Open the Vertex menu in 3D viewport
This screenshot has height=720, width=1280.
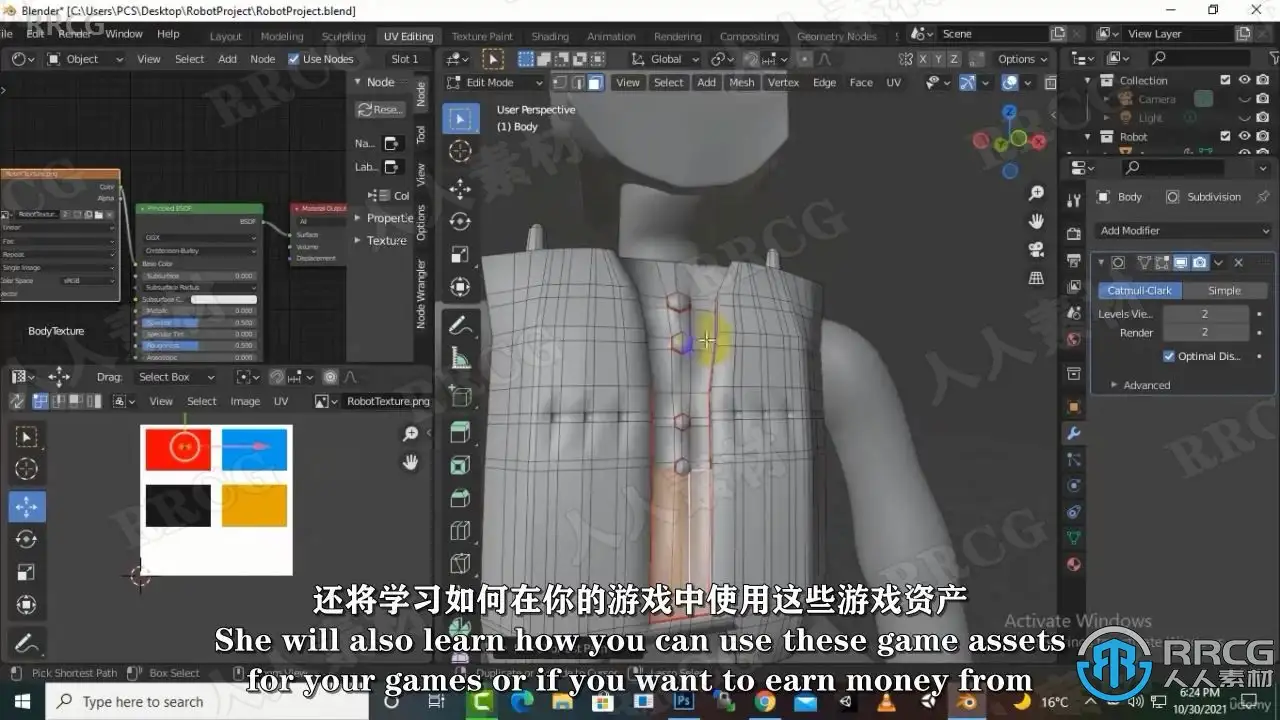coord(783,83)
